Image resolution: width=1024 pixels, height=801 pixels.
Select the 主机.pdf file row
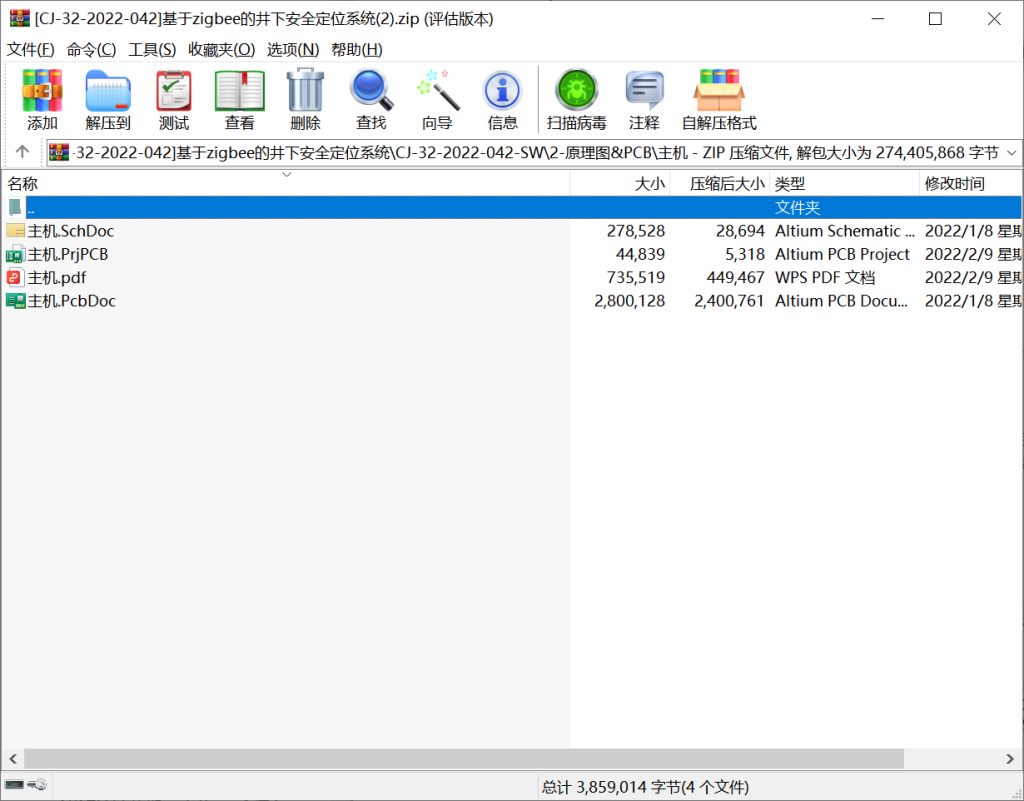click(x=57, y=278)
